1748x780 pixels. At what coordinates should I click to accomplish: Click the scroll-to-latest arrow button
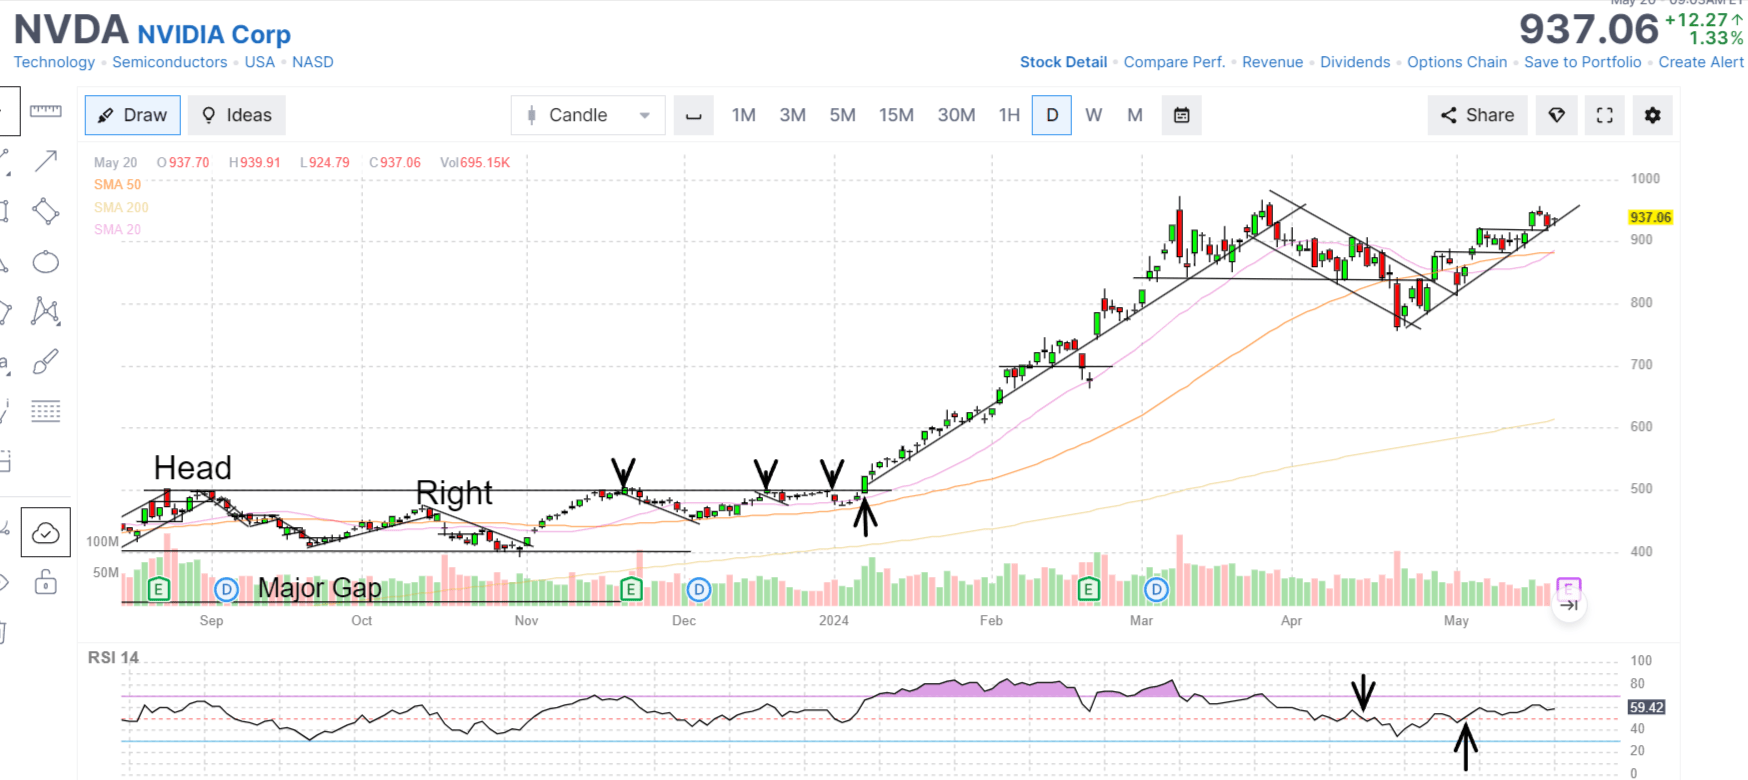click(1569, 605)
